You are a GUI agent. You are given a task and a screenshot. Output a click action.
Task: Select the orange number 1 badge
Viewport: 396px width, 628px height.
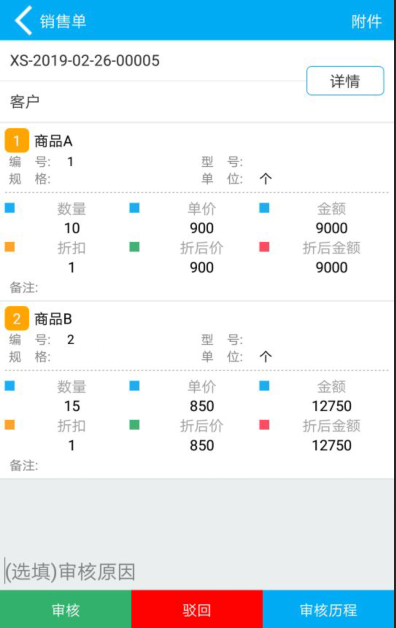[17, 141]
